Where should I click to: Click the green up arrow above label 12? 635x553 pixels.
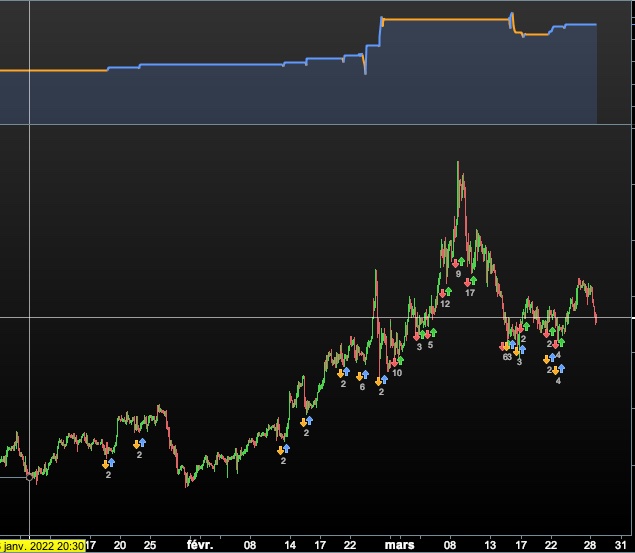pyautogui.click(x=448, y=291)
